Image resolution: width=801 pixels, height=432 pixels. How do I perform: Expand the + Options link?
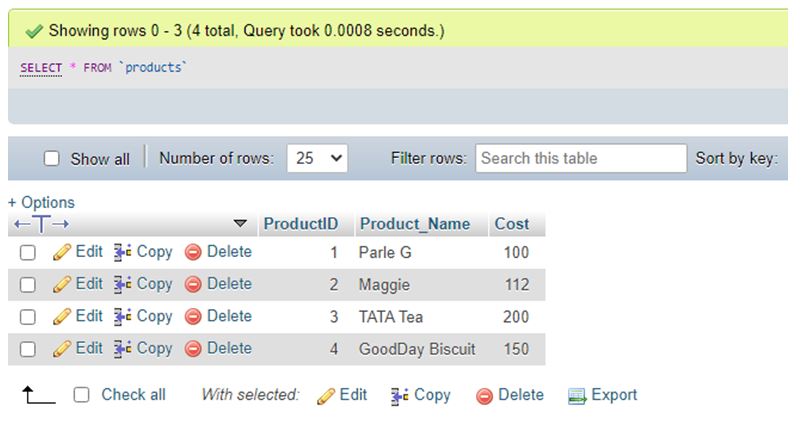click(41, 202)
